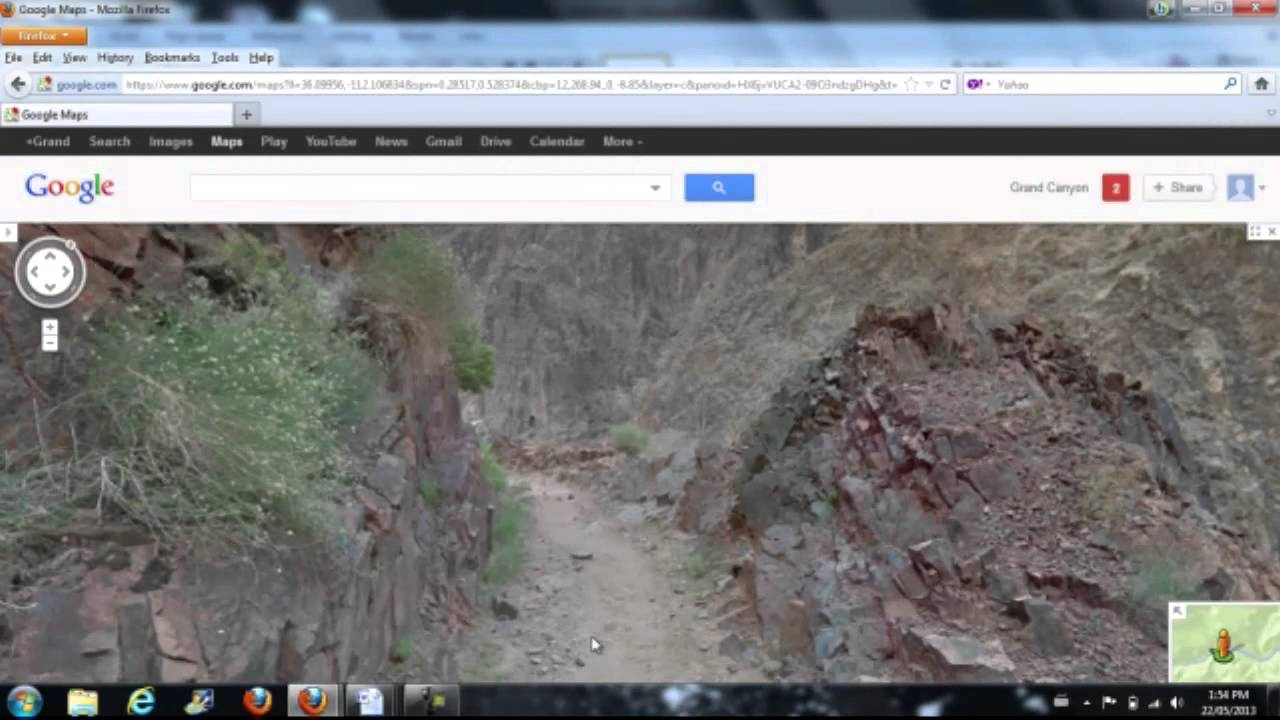Open a new tab with plus button
Viewport: 1280px width, 720px height.
click(246, 115)
